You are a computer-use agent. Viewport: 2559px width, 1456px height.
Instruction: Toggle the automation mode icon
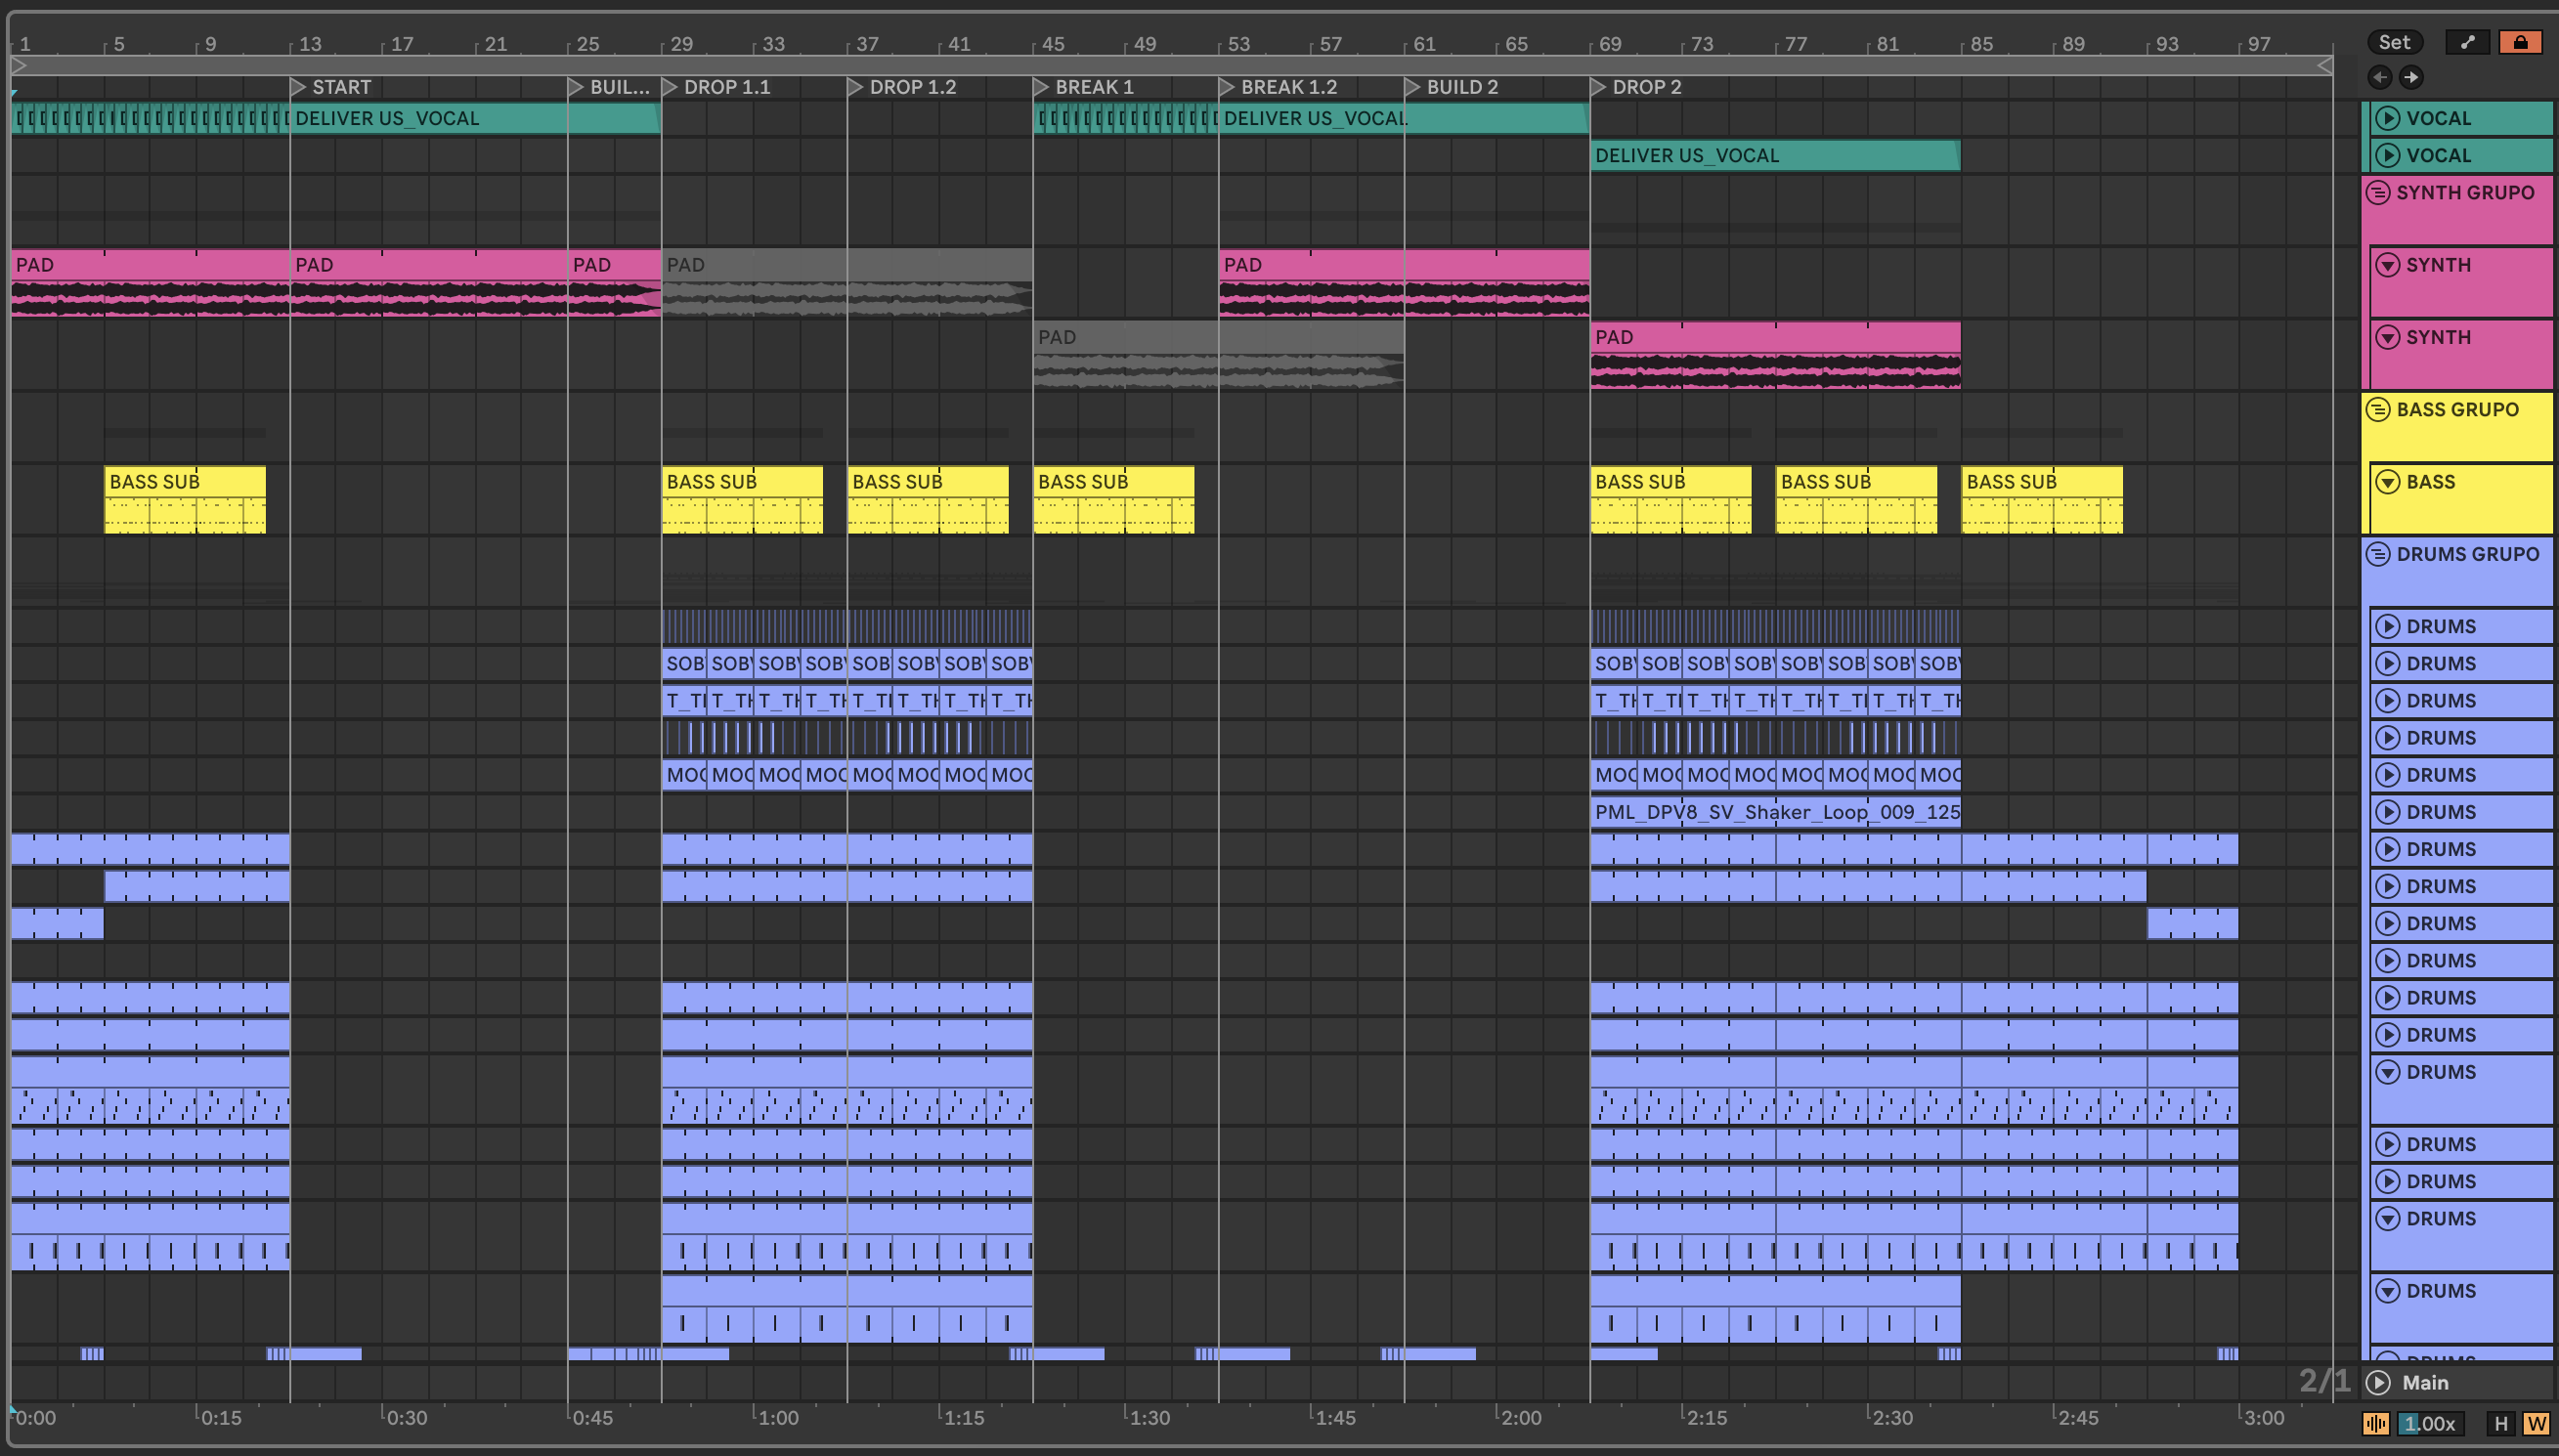coord(2467,42)
